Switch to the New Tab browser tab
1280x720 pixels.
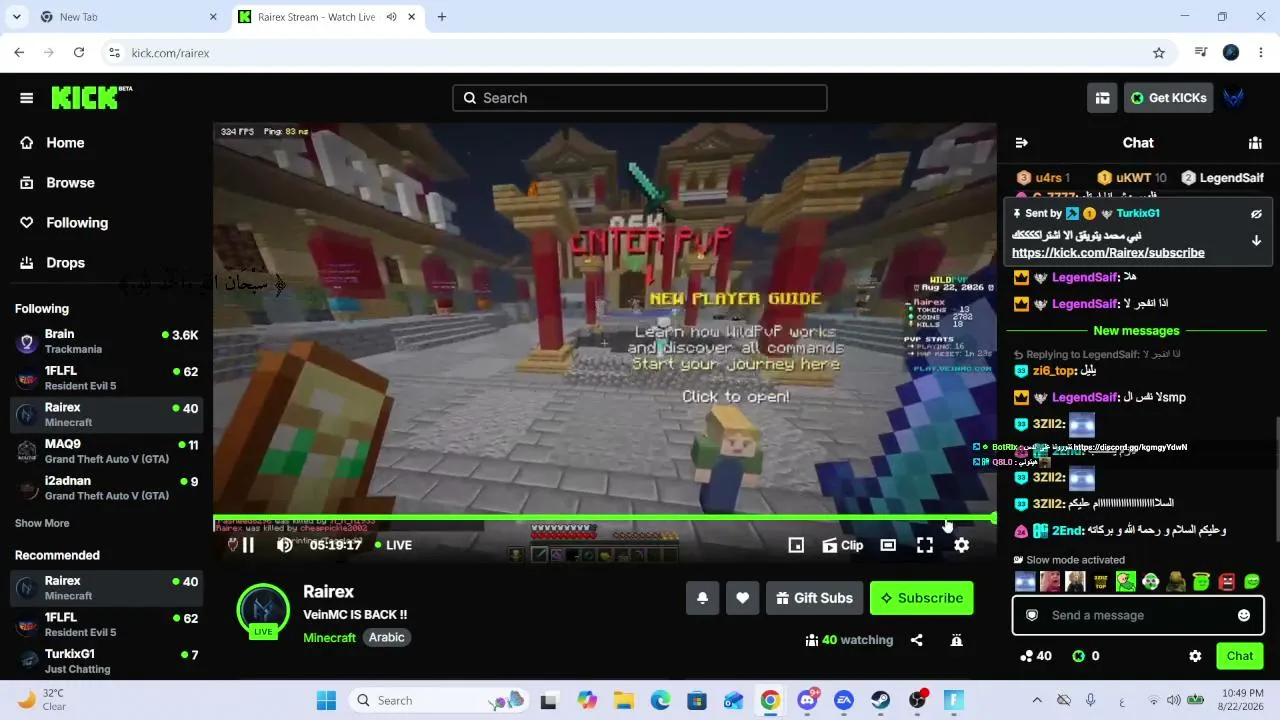point(126,17)
